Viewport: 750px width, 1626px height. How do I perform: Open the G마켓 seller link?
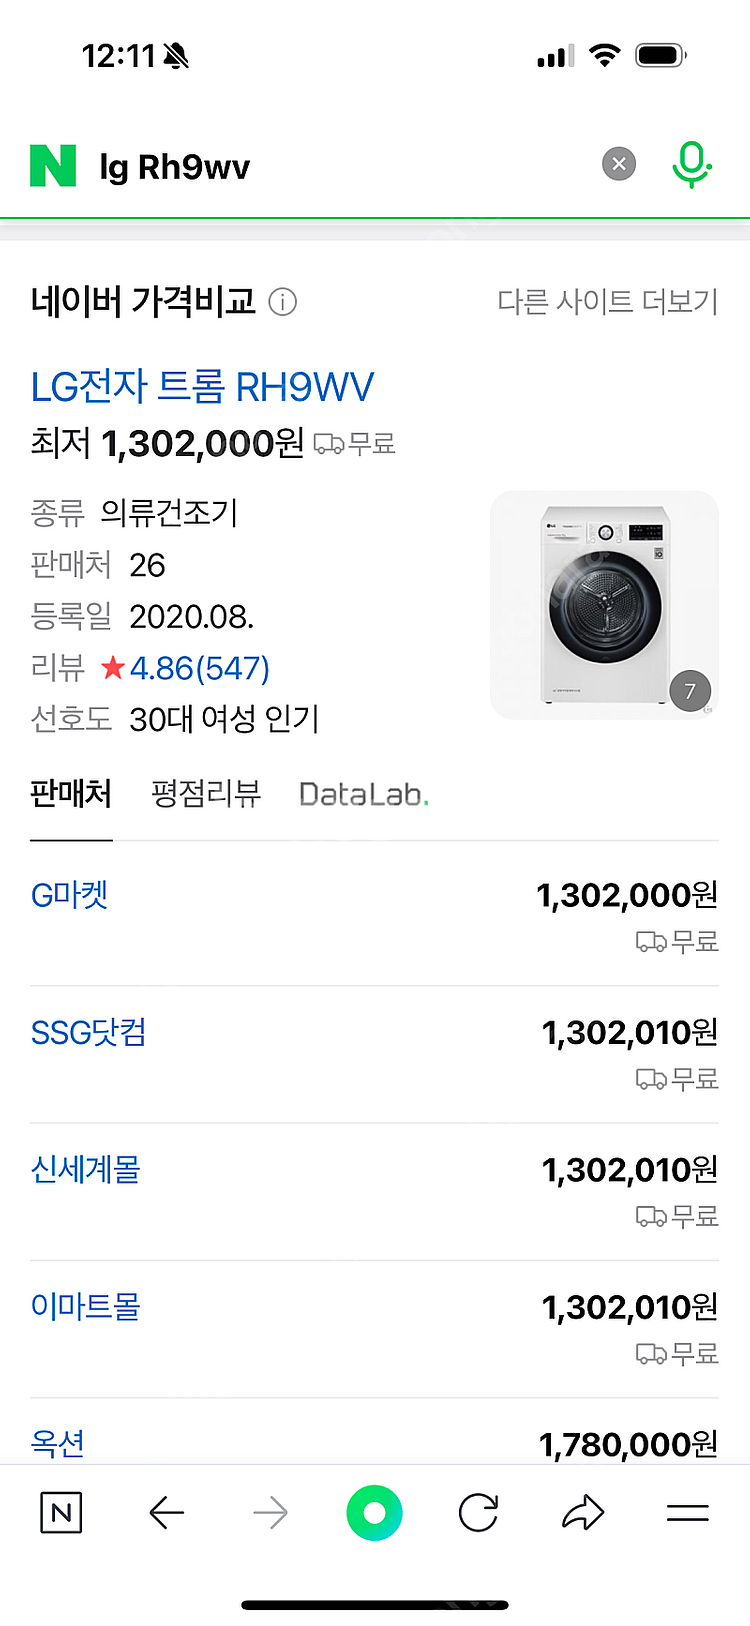pyautogui.click(x=69, y=895)
